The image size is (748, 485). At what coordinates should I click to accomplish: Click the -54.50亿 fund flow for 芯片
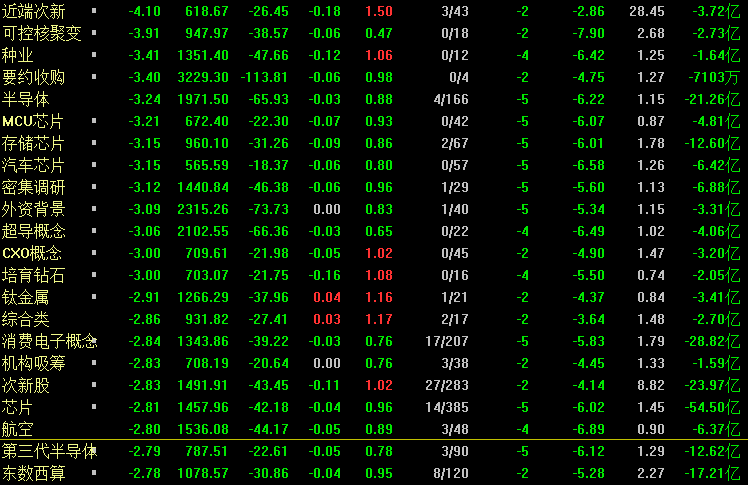[712, 407]
